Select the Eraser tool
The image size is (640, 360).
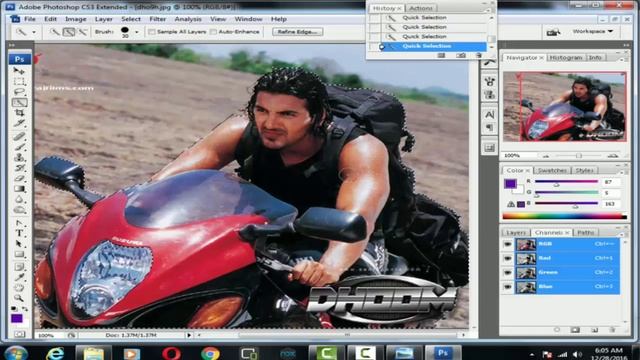[19, 178]
